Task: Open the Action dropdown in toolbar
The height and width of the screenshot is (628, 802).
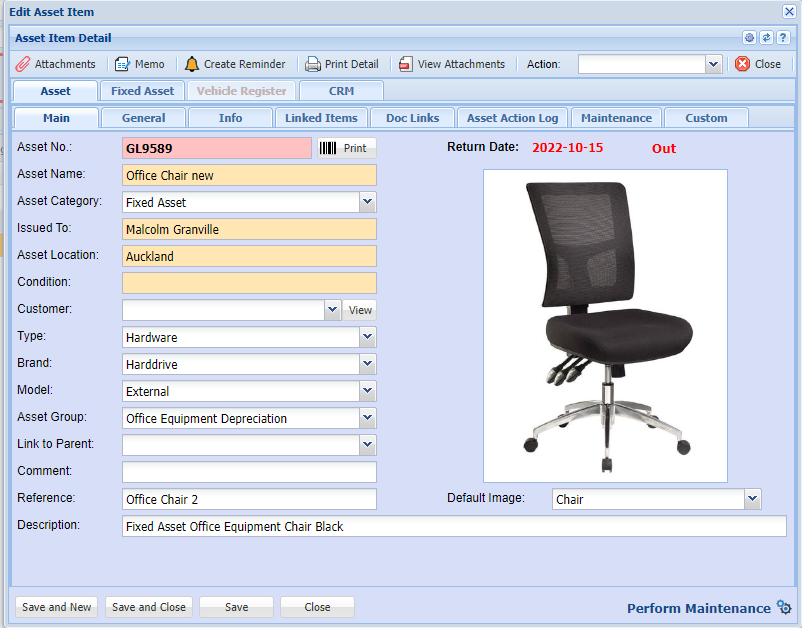Action: [713, 64]
